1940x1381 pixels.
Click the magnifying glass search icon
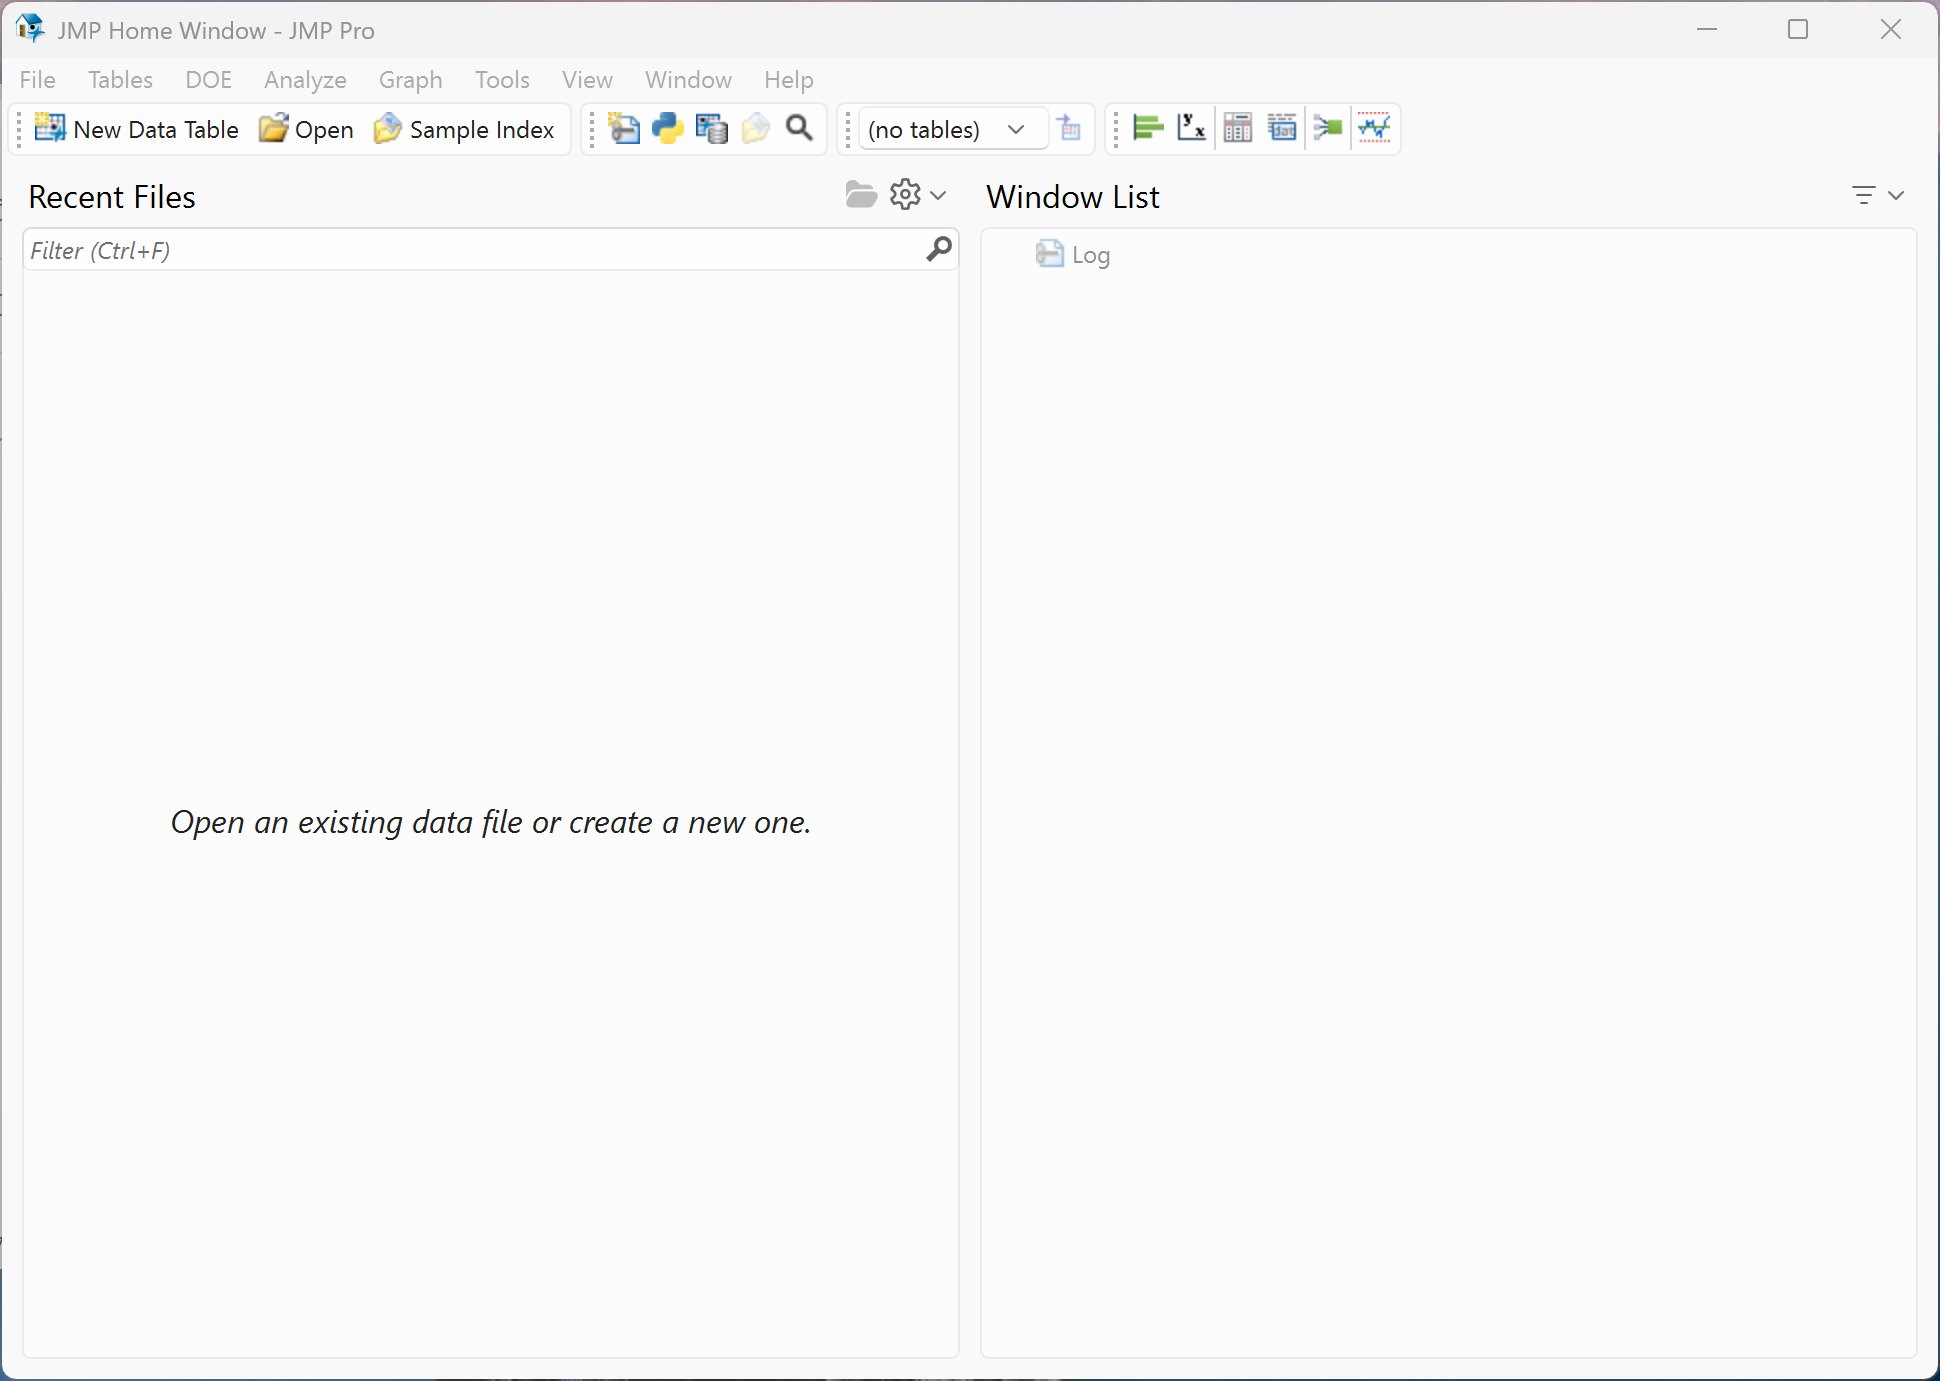(x=799, y=128)
